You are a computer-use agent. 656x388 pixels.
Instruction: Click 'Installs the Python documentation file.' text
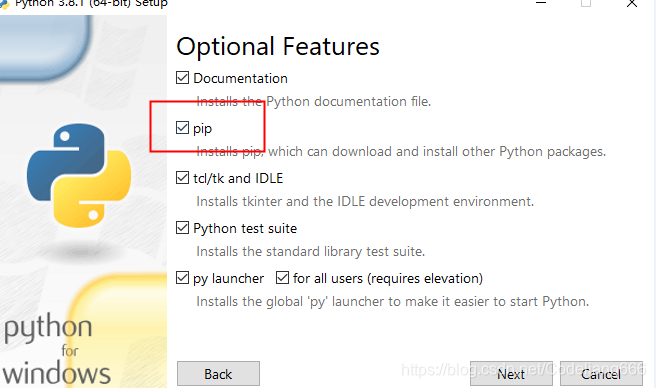(x=314, y=102)
